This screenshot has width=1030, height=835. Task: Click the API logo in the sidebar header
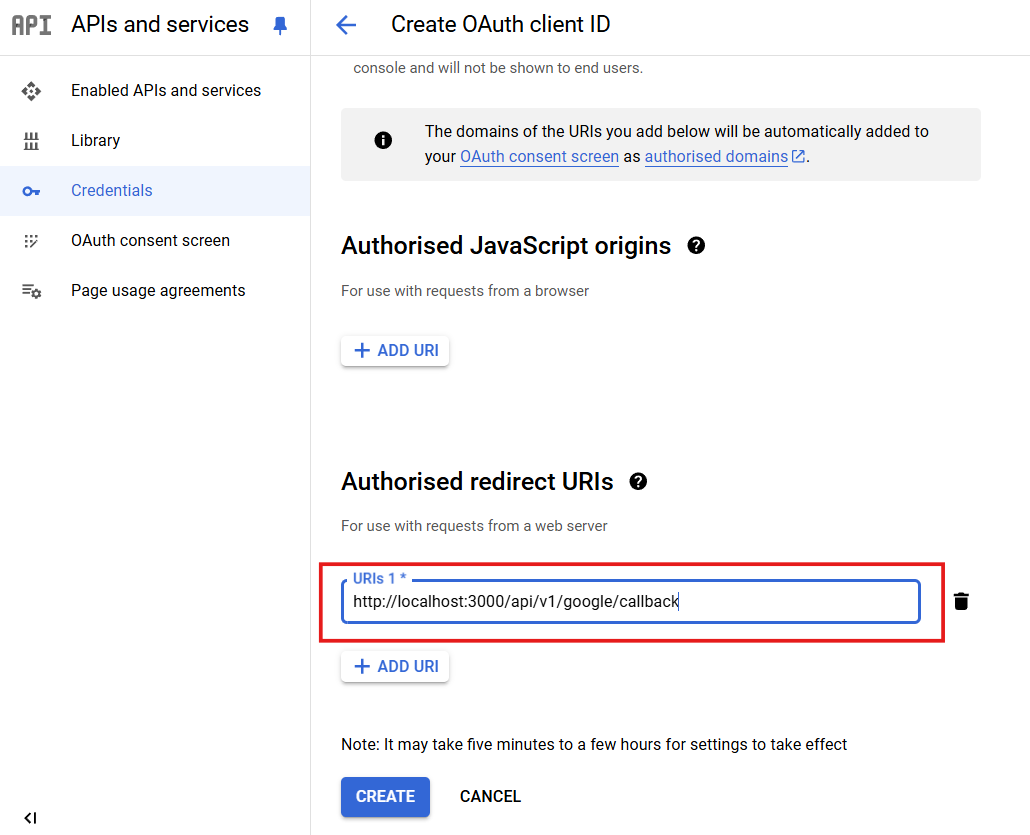tap(31, 25)
